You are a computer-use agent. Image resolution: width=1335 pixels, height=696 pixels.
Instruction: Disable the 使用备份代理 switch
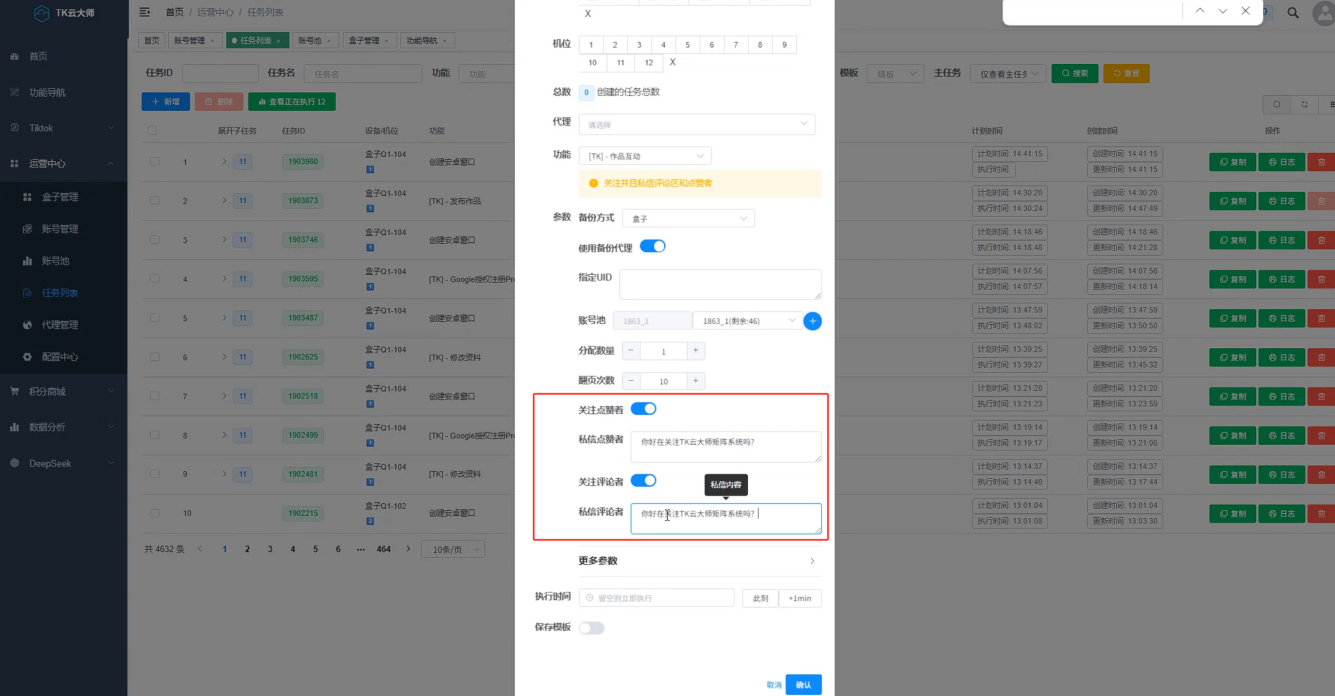click(x=652, y=245)
